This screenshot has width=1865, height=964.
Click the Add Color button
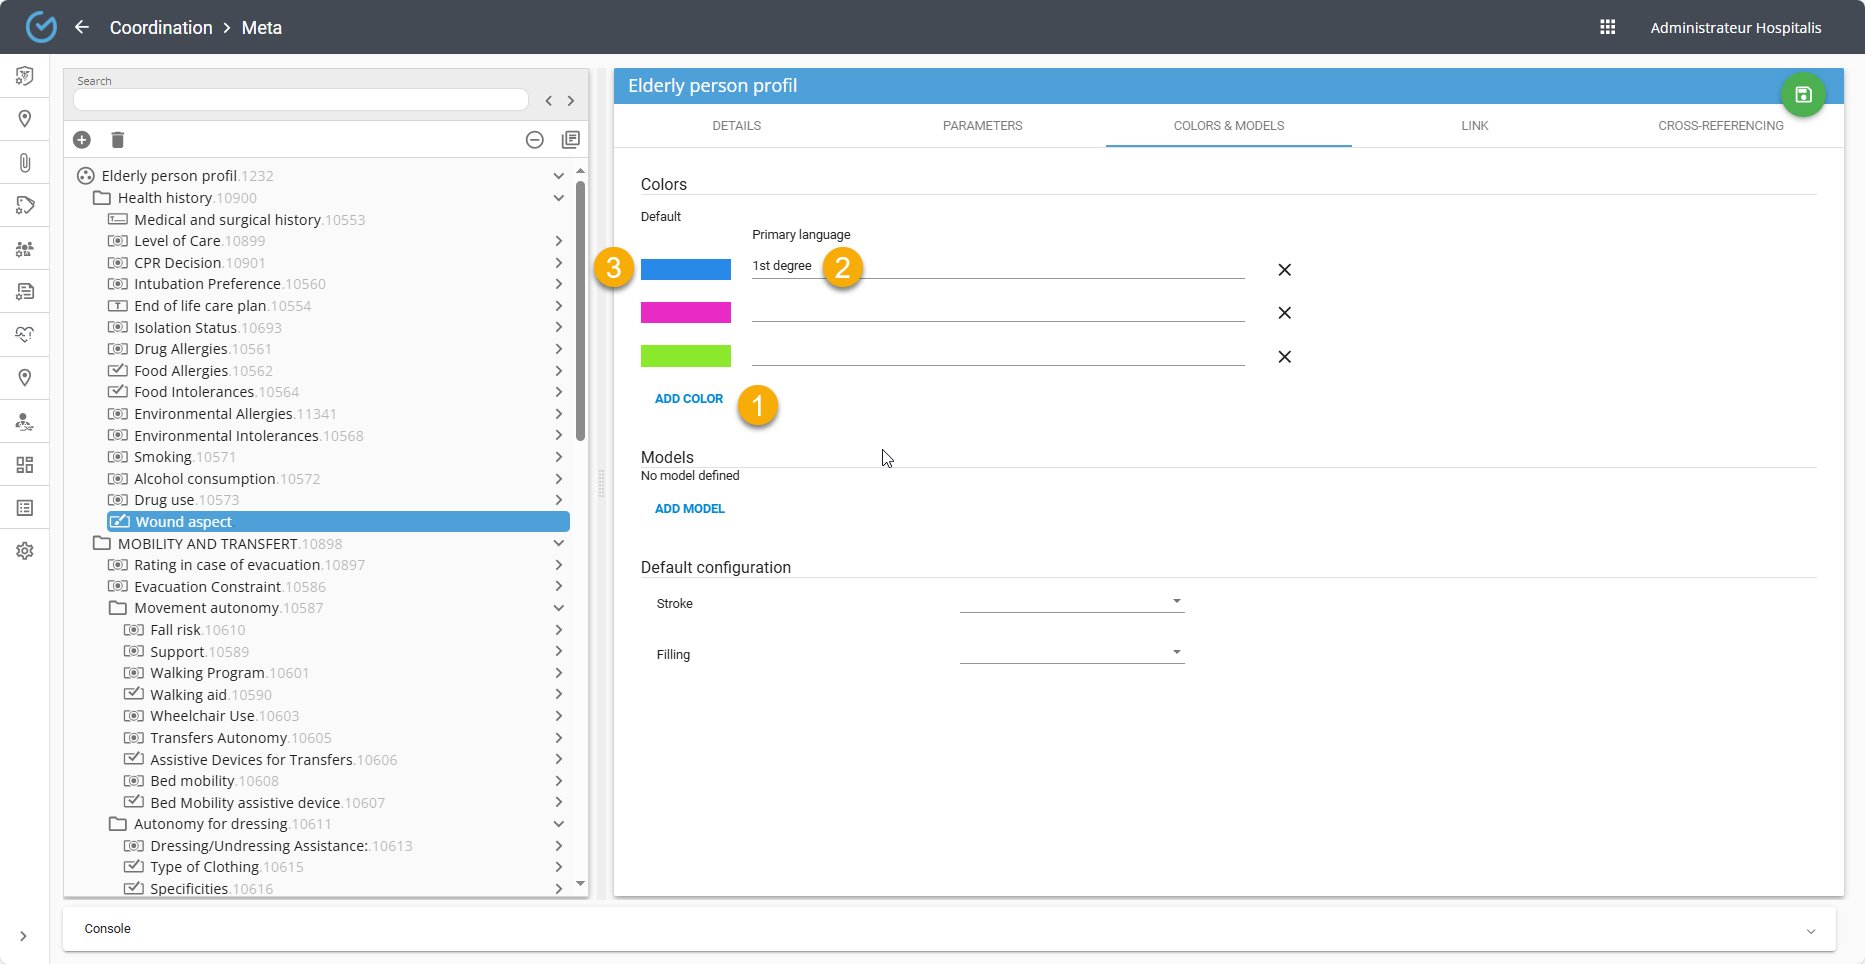tap(689, 399)
